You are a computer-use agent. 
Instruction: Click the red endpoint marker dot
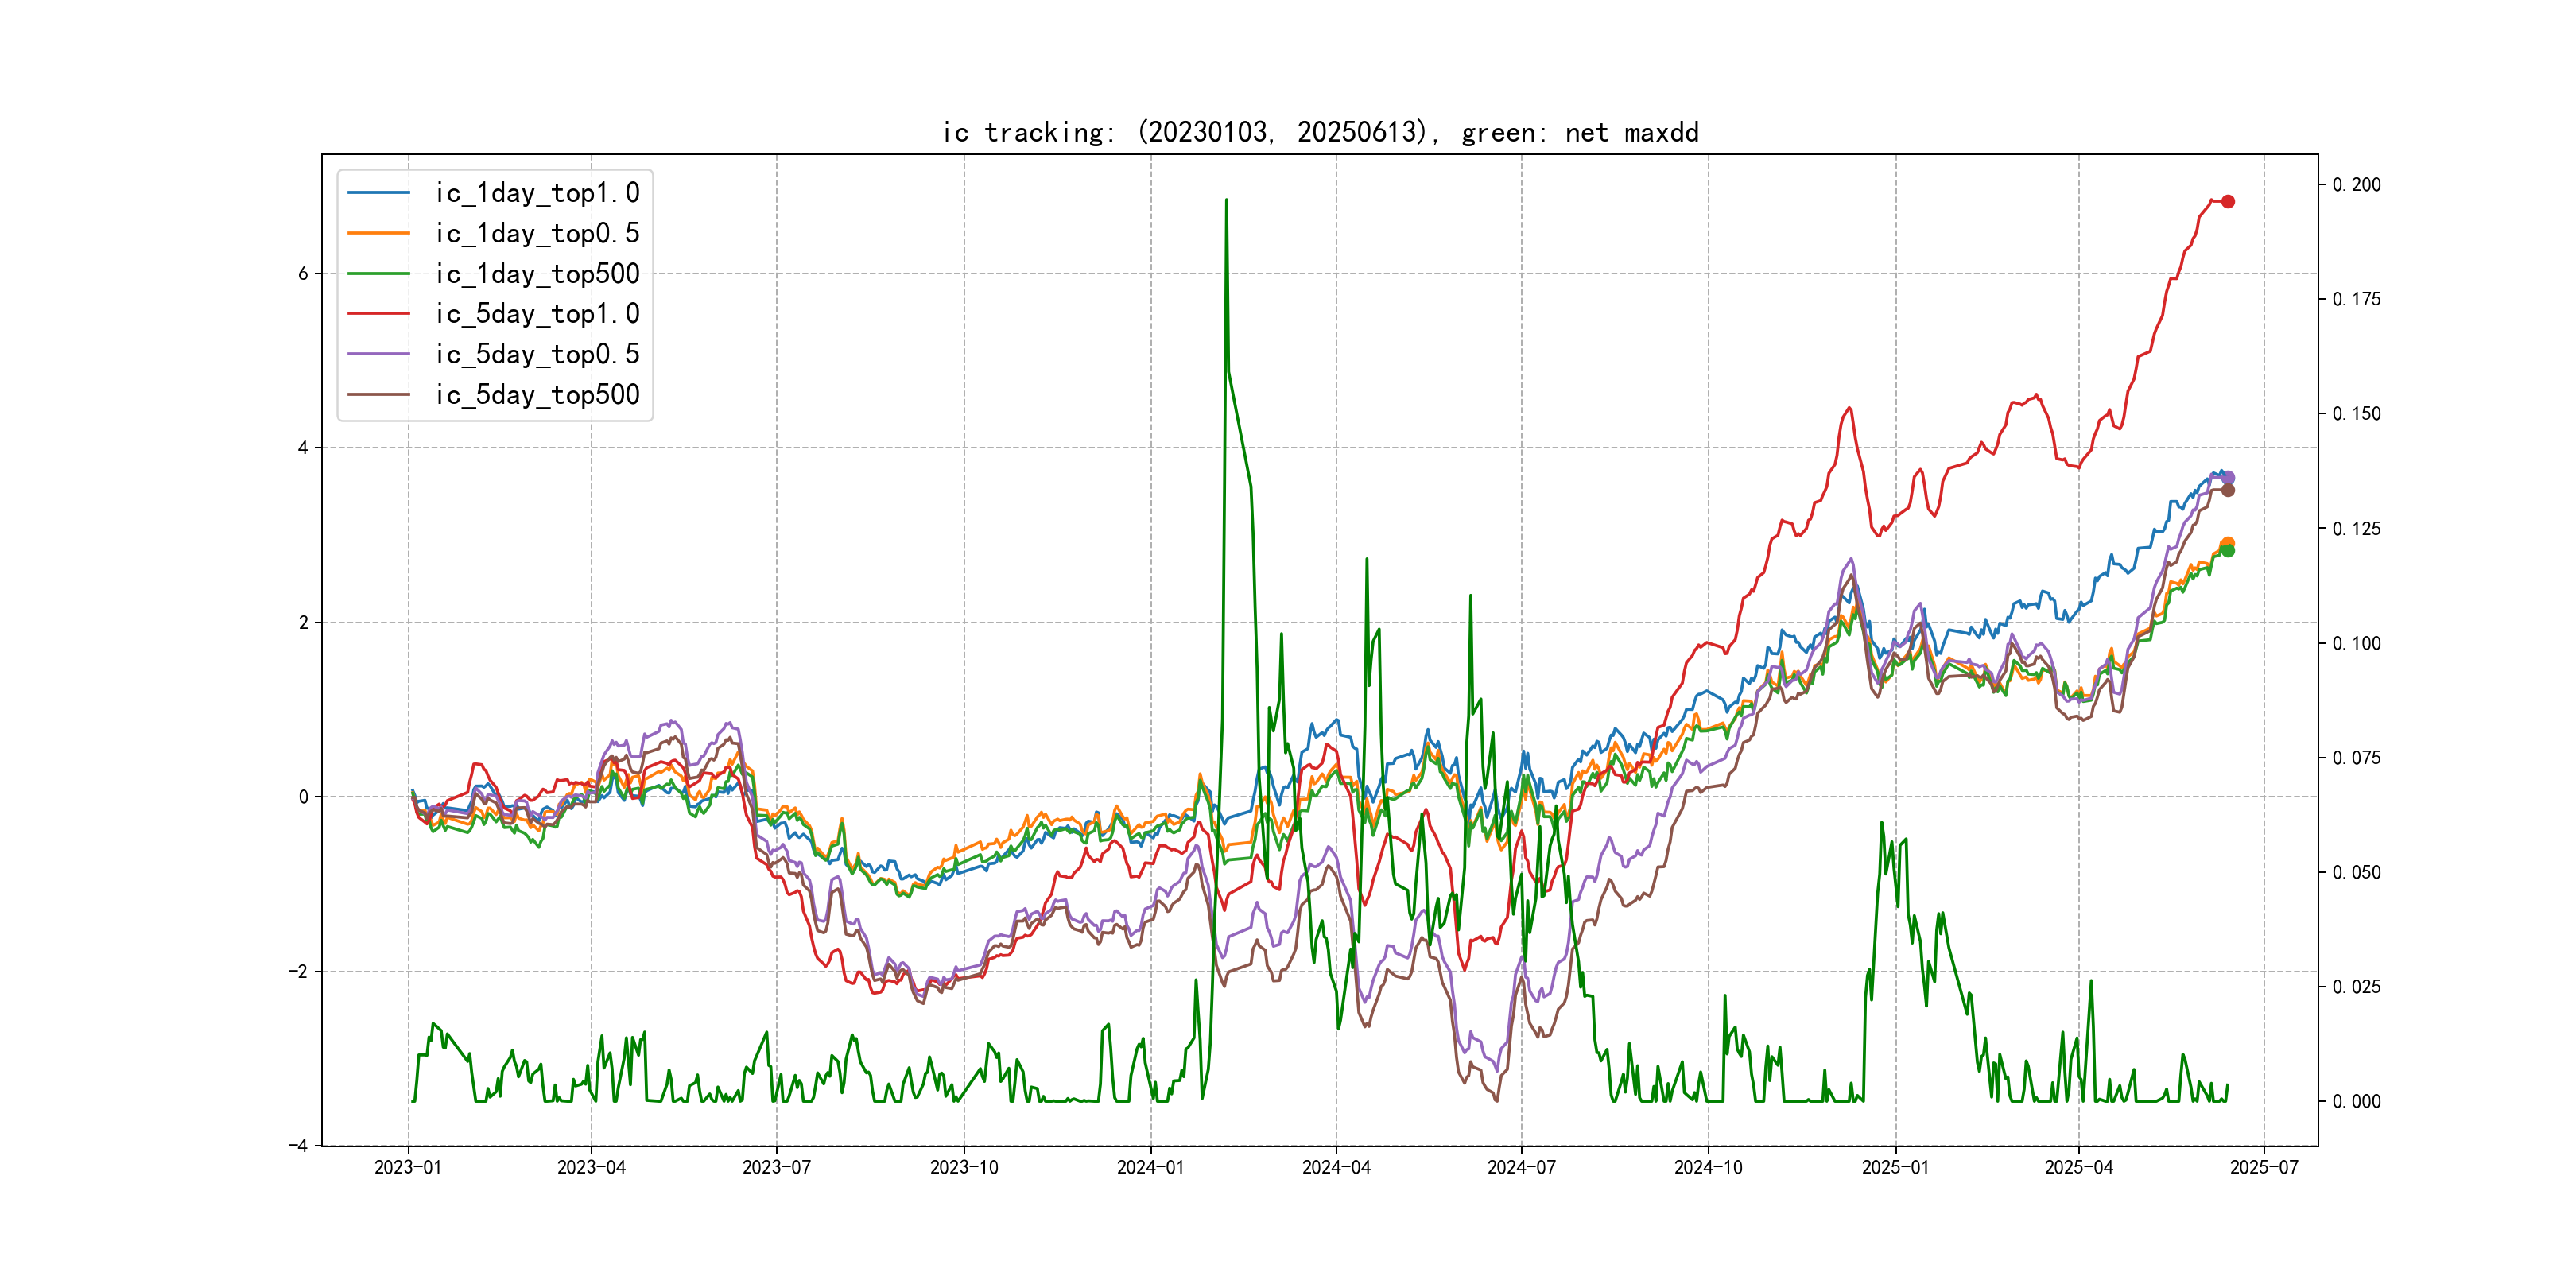pyautogui.click(x=2227, y=202)
